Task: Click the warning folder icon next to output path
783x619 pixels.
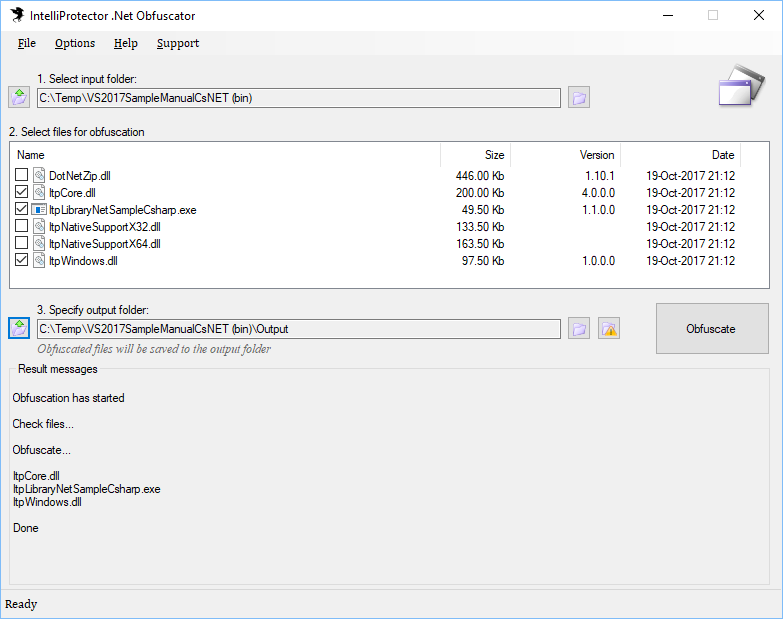Action: (609, 328)
